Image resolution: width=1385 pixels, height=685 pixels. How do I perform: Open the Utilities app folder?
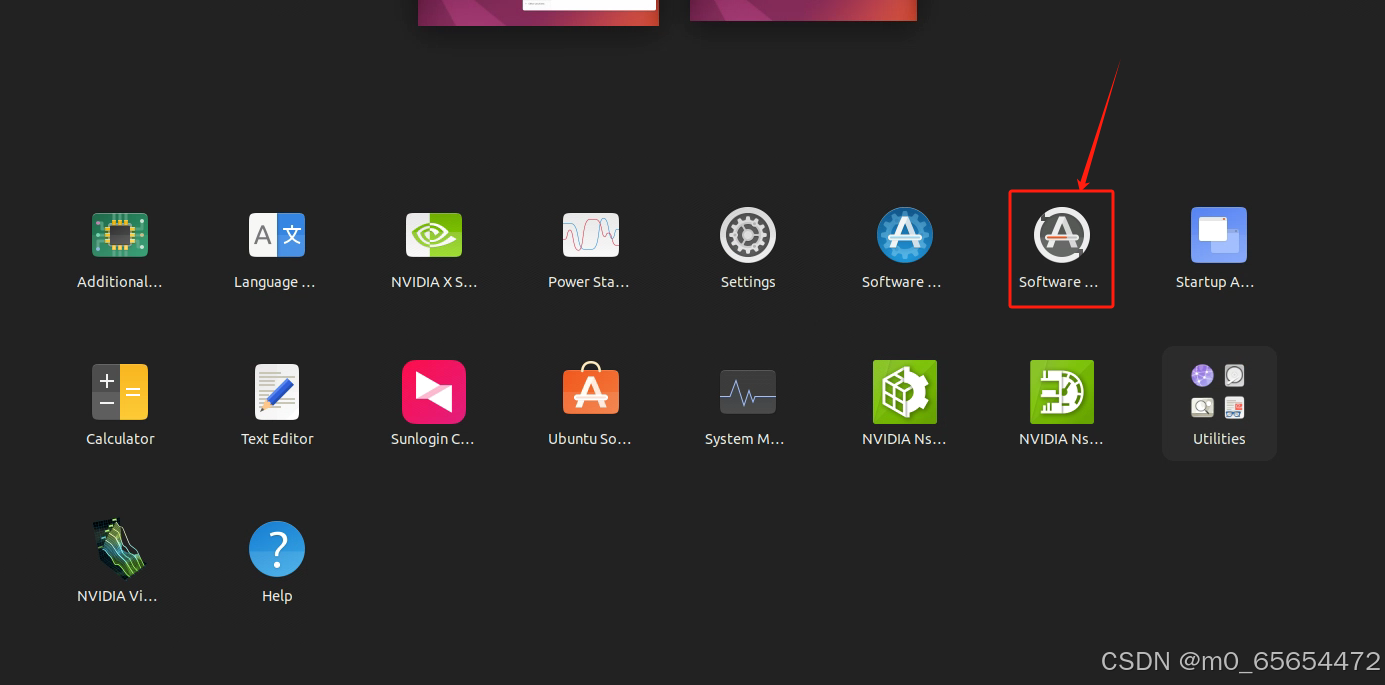(1219, 403)
